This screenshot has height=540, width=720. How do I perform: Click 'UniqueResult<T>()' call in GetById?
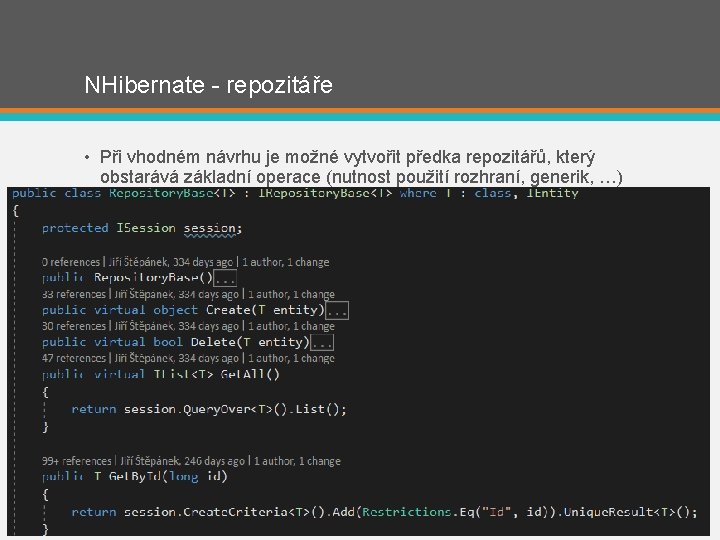pyautogui.click(x=626, y=512)
